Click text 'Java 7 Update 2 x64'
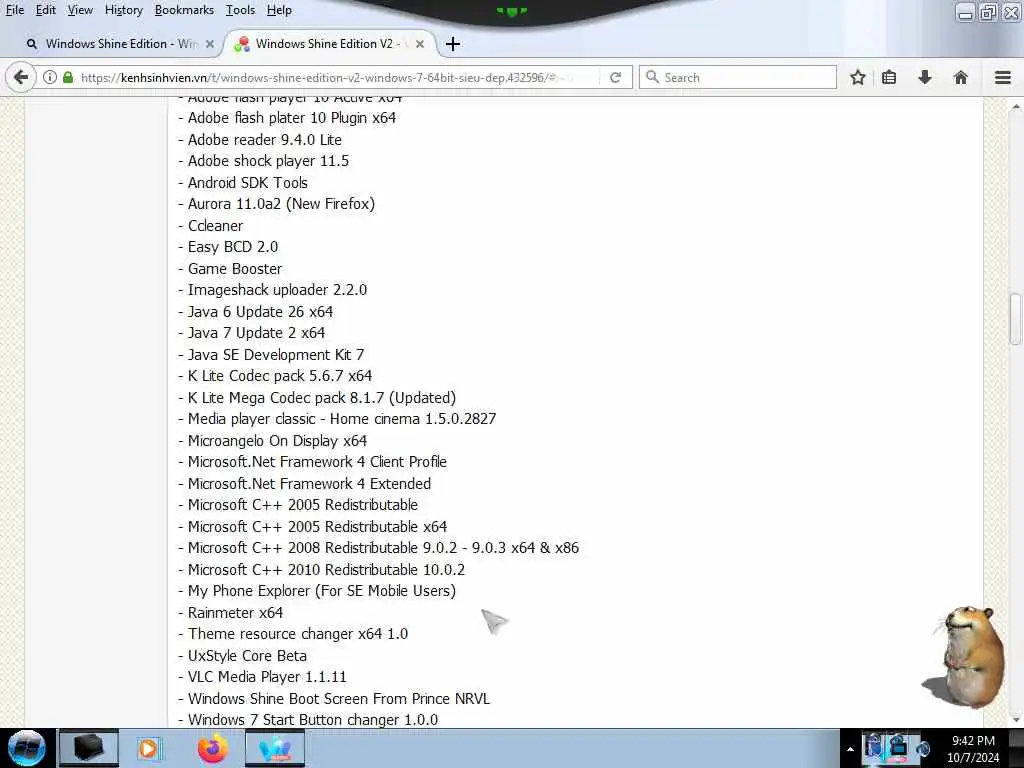Viewport: 1024px width, 768px height. (256, 333)
